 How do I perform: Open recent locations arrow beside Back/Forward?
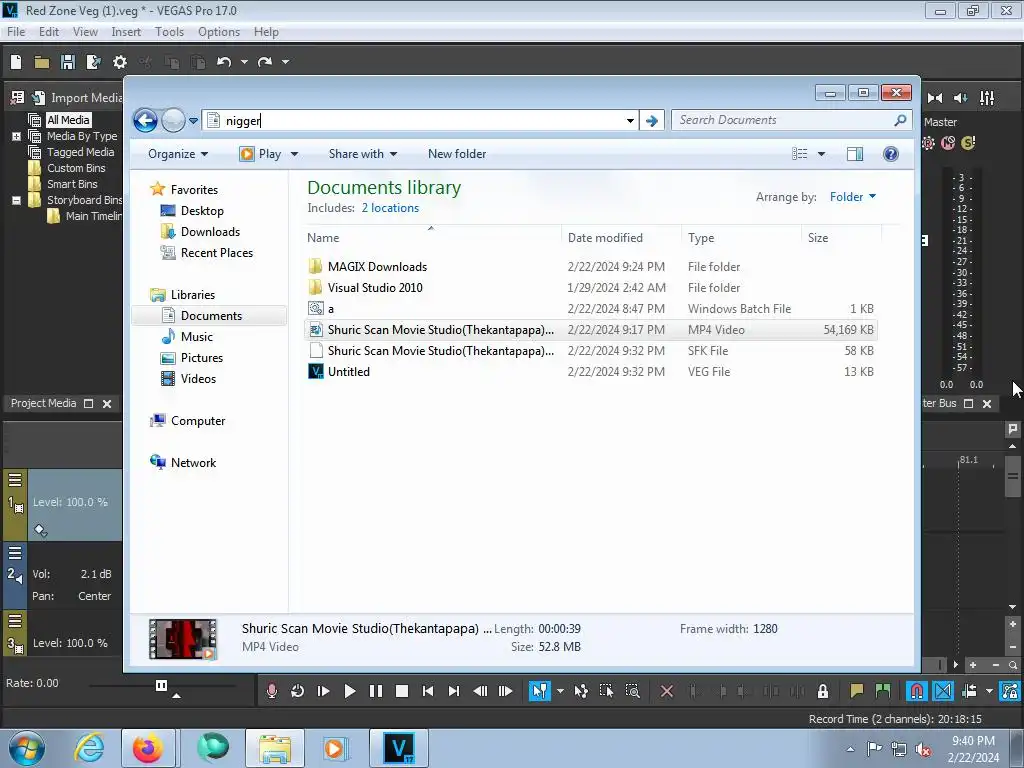click(193, 121)
